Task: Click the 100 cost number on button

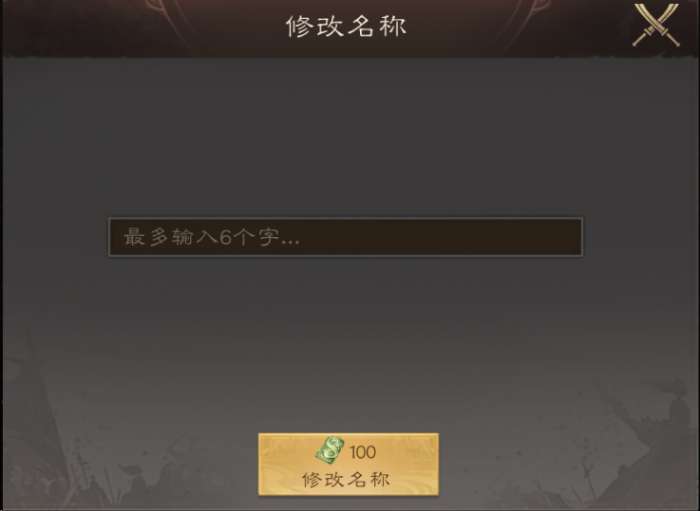Action: pos(362,452)
